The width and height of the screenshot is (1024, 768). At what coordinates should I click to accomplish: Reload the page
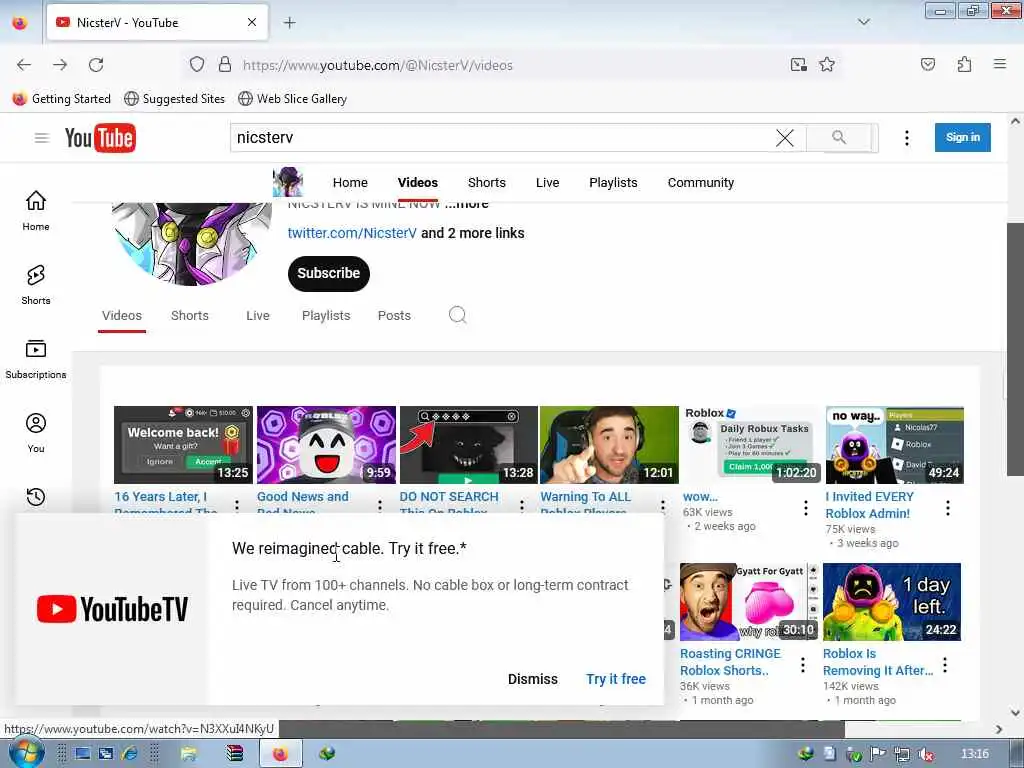[x=96, y=65]
